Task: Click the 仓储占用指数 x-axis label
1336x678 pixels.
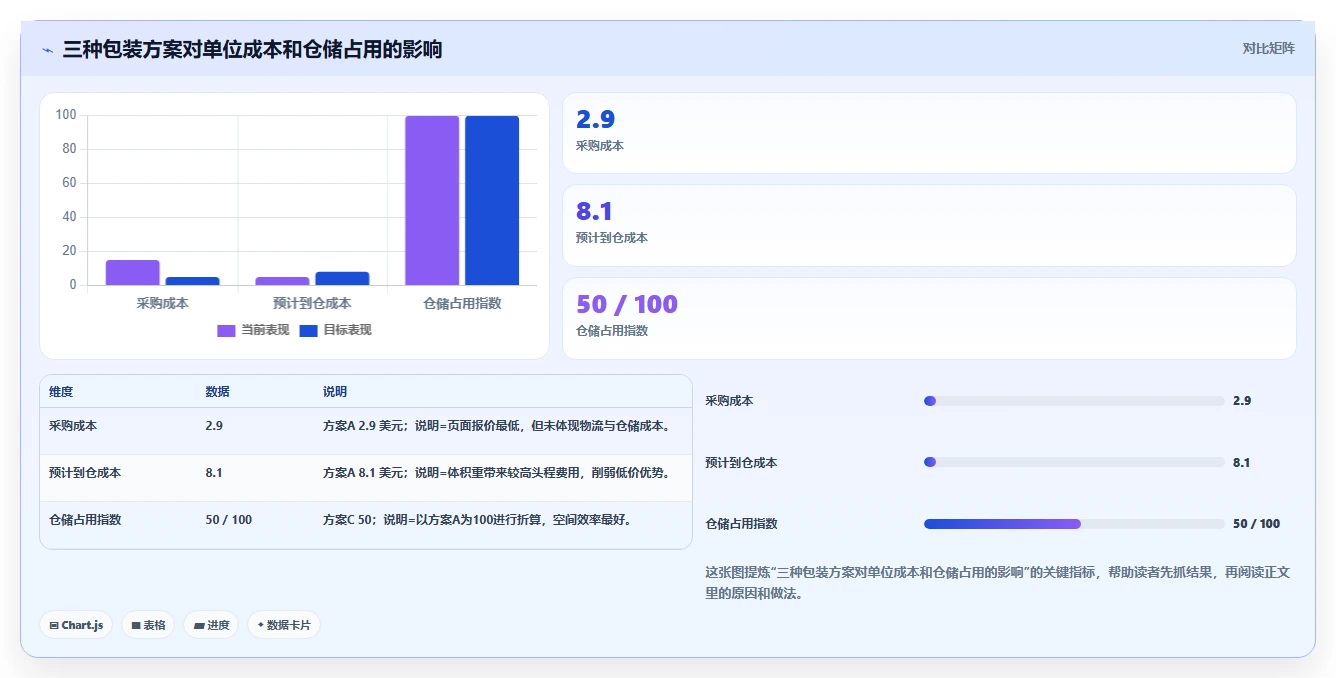Action: (x=462, y=303)
